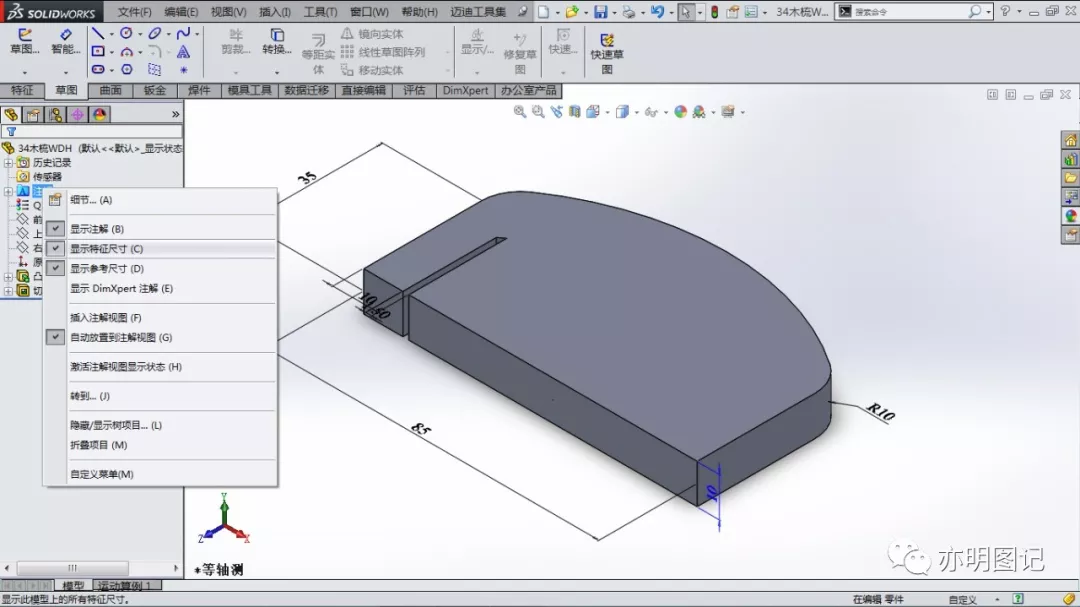Click Previous View icon

(x=557, y=112)
